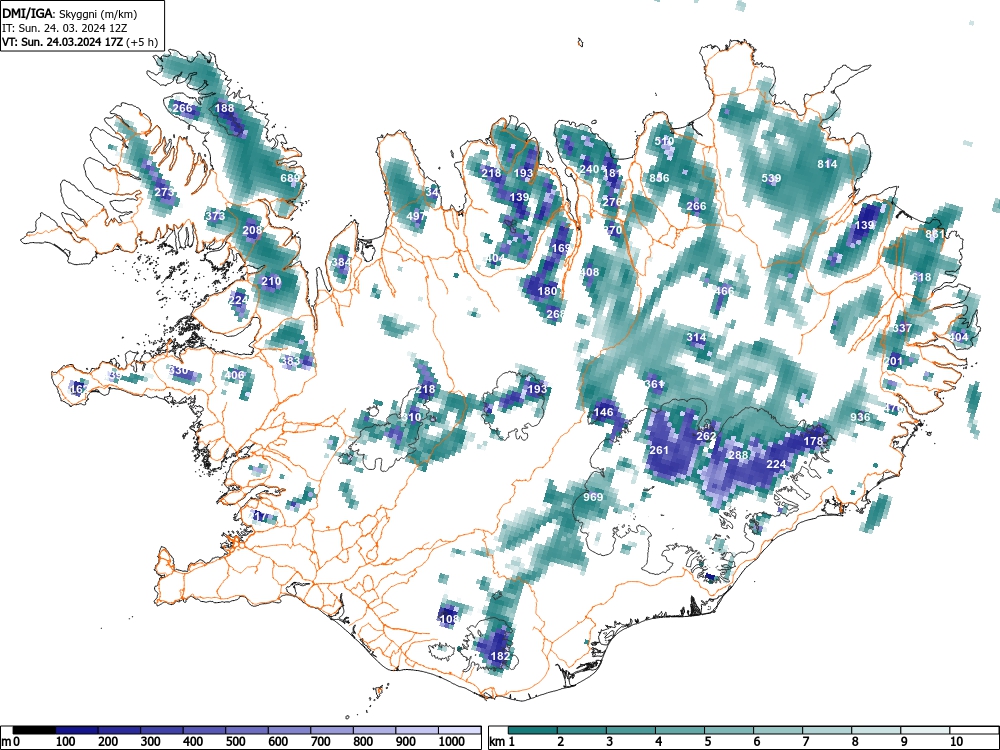Click the visibility value 384
This screenshot has width=1000, height=750.
tap(341, 262)
